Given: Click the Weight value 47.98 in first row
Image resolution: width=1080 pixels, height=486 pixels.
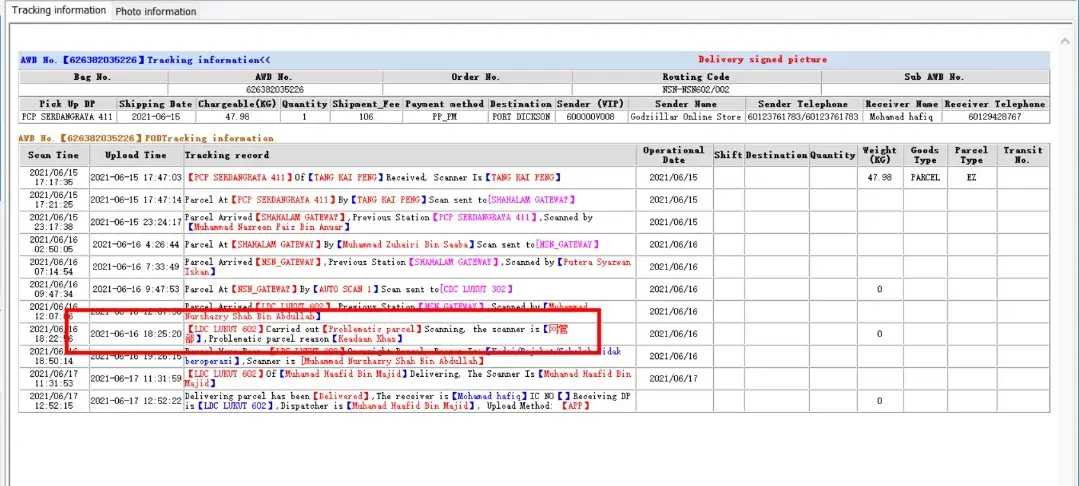Looking at the screenshot, I should coord(877,177).
